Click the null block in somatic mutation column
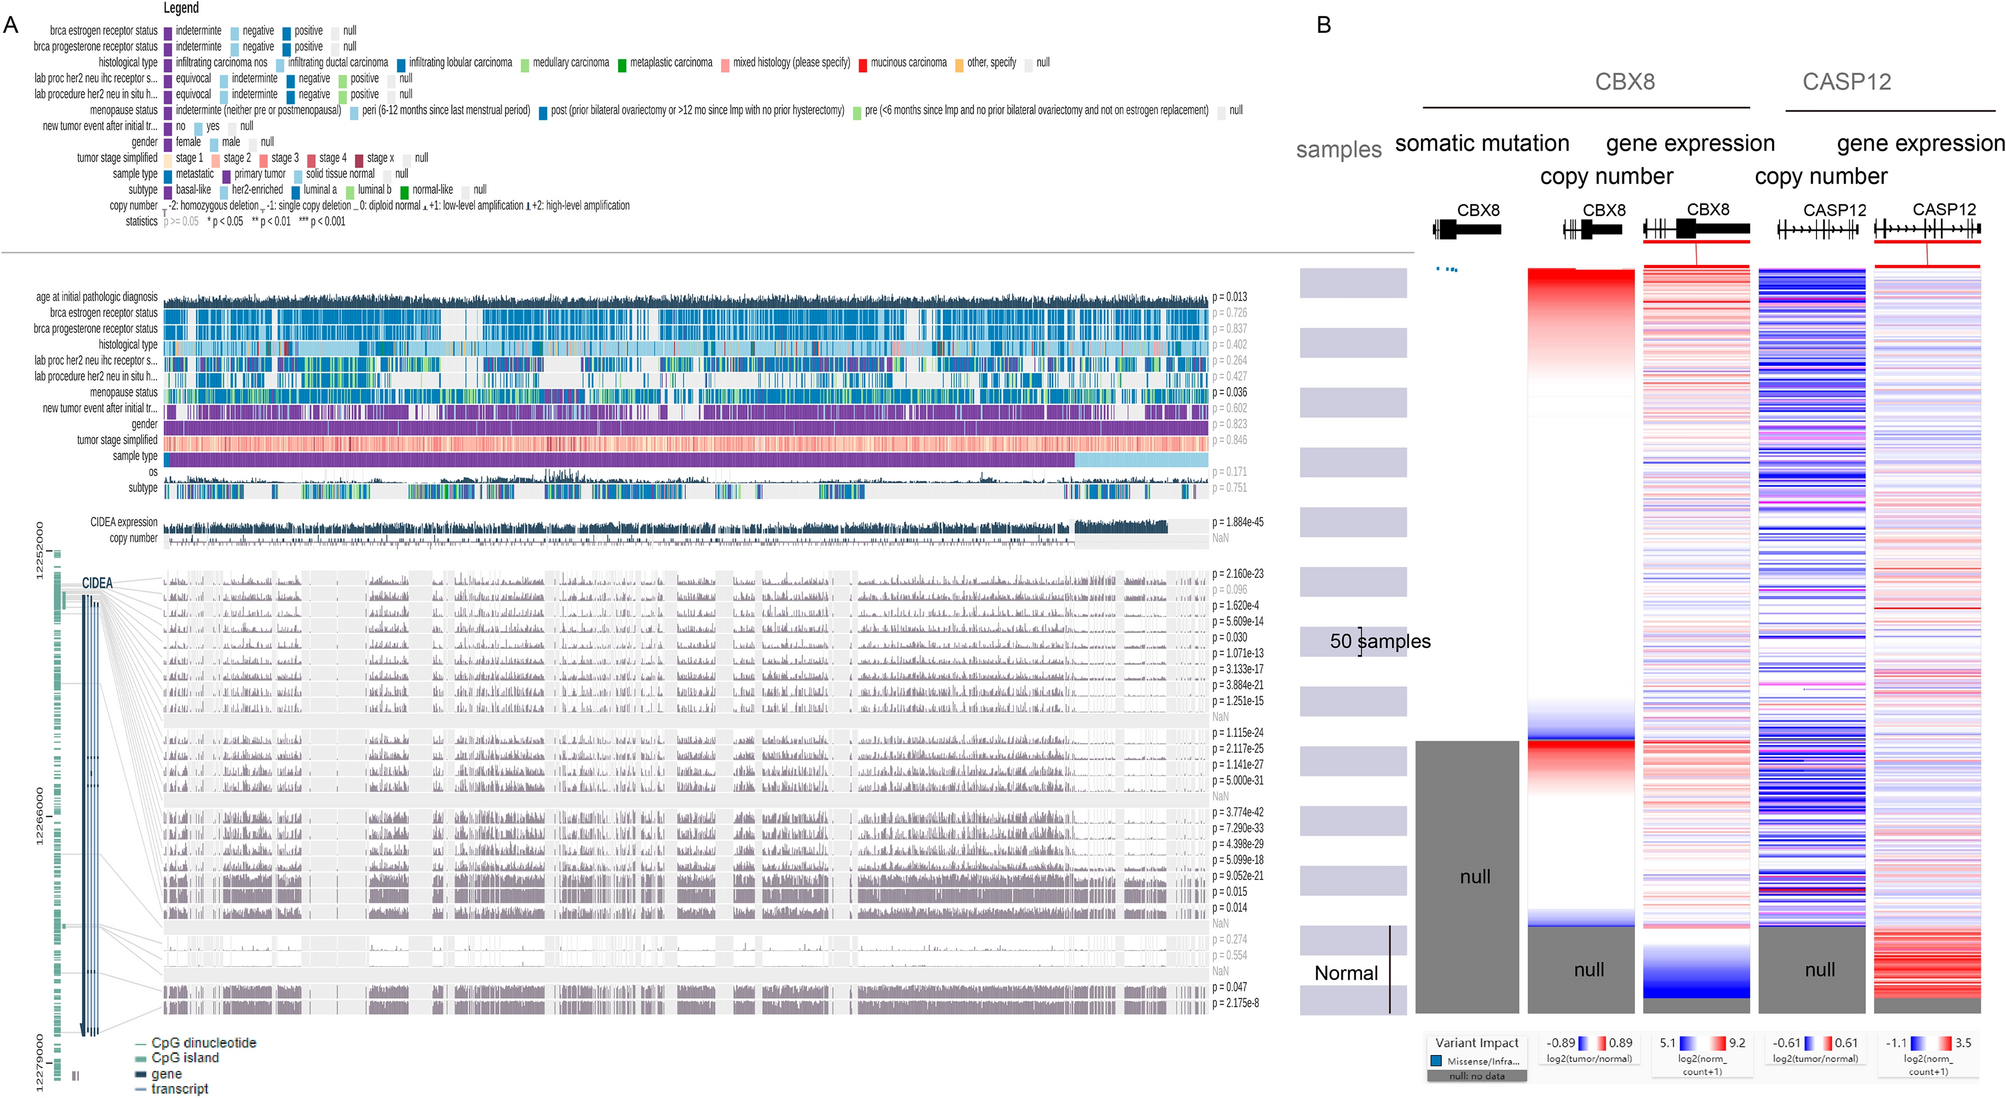The image size is (2006, 1098). pos(1467,876)
